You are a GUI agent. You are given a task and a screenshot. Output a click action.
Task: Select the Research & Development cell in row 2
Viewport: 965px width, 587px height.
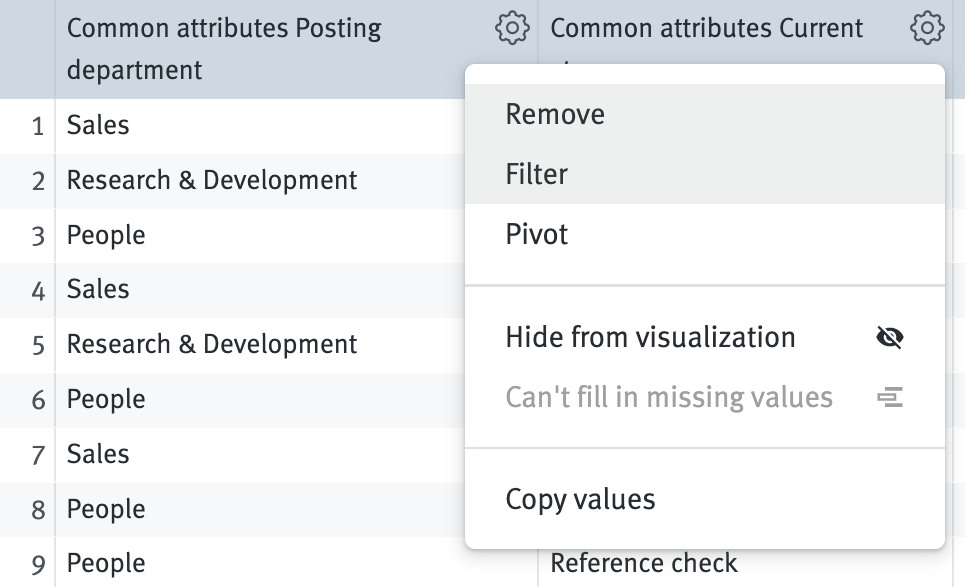coord(212,180)
